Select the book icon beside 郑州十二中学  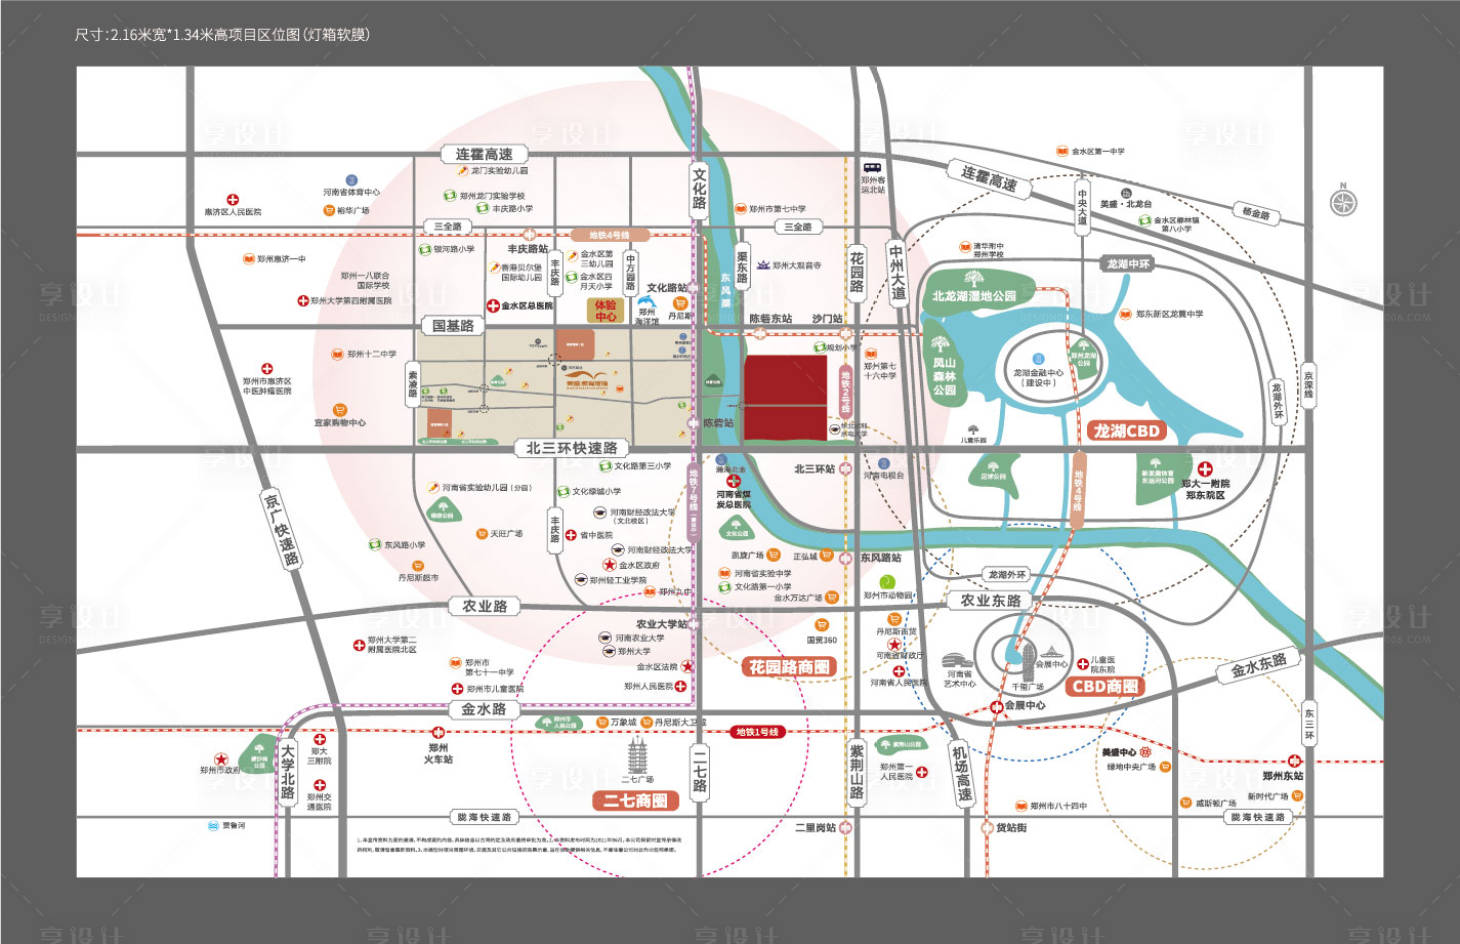click(338, 354)
